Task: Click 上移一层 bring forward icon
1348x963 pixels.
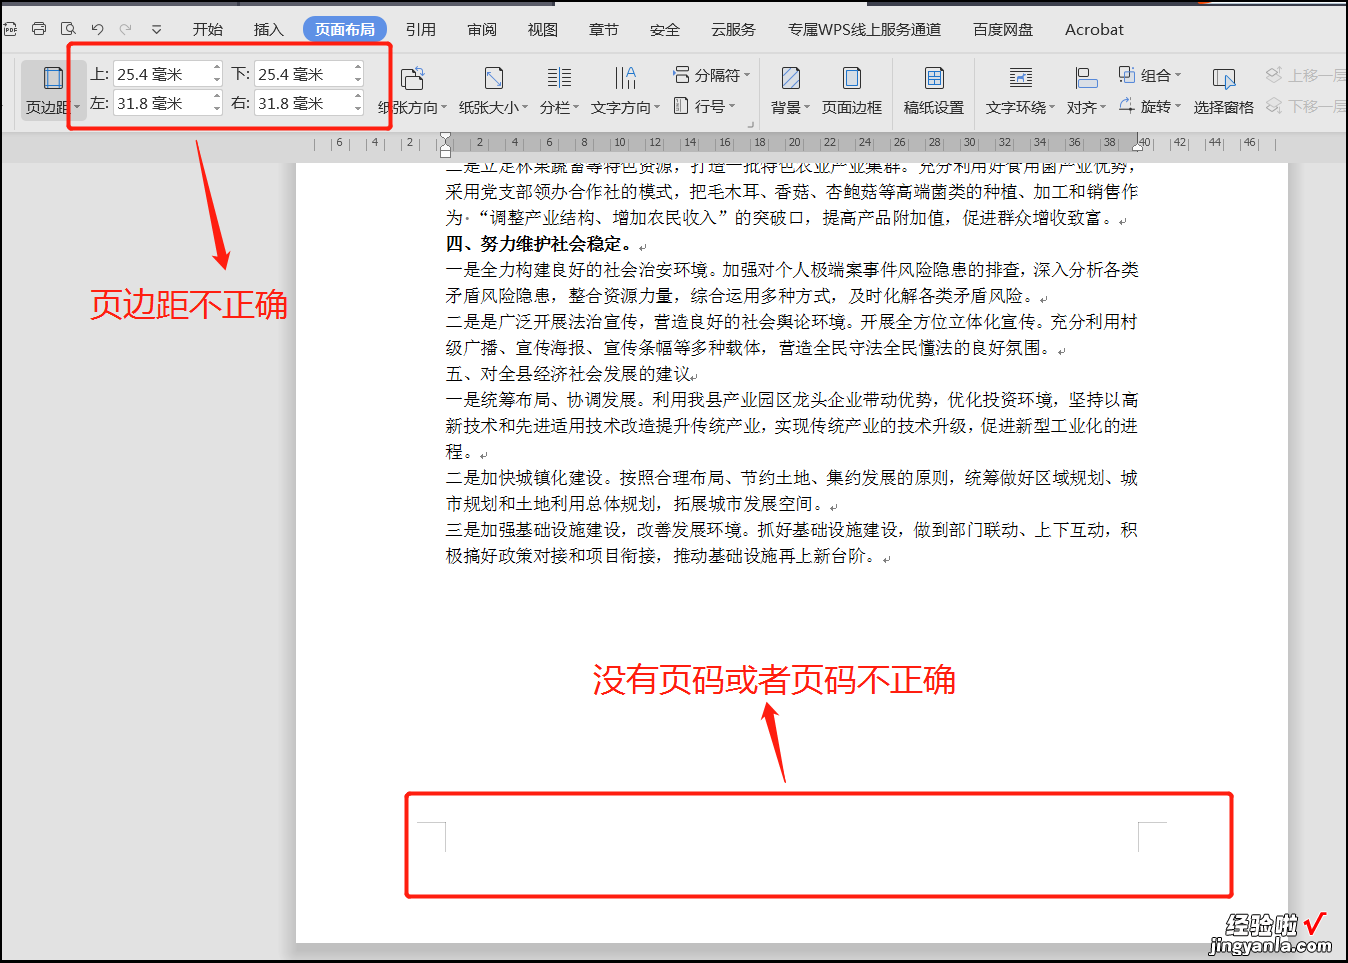Action: pos(1274,75)
